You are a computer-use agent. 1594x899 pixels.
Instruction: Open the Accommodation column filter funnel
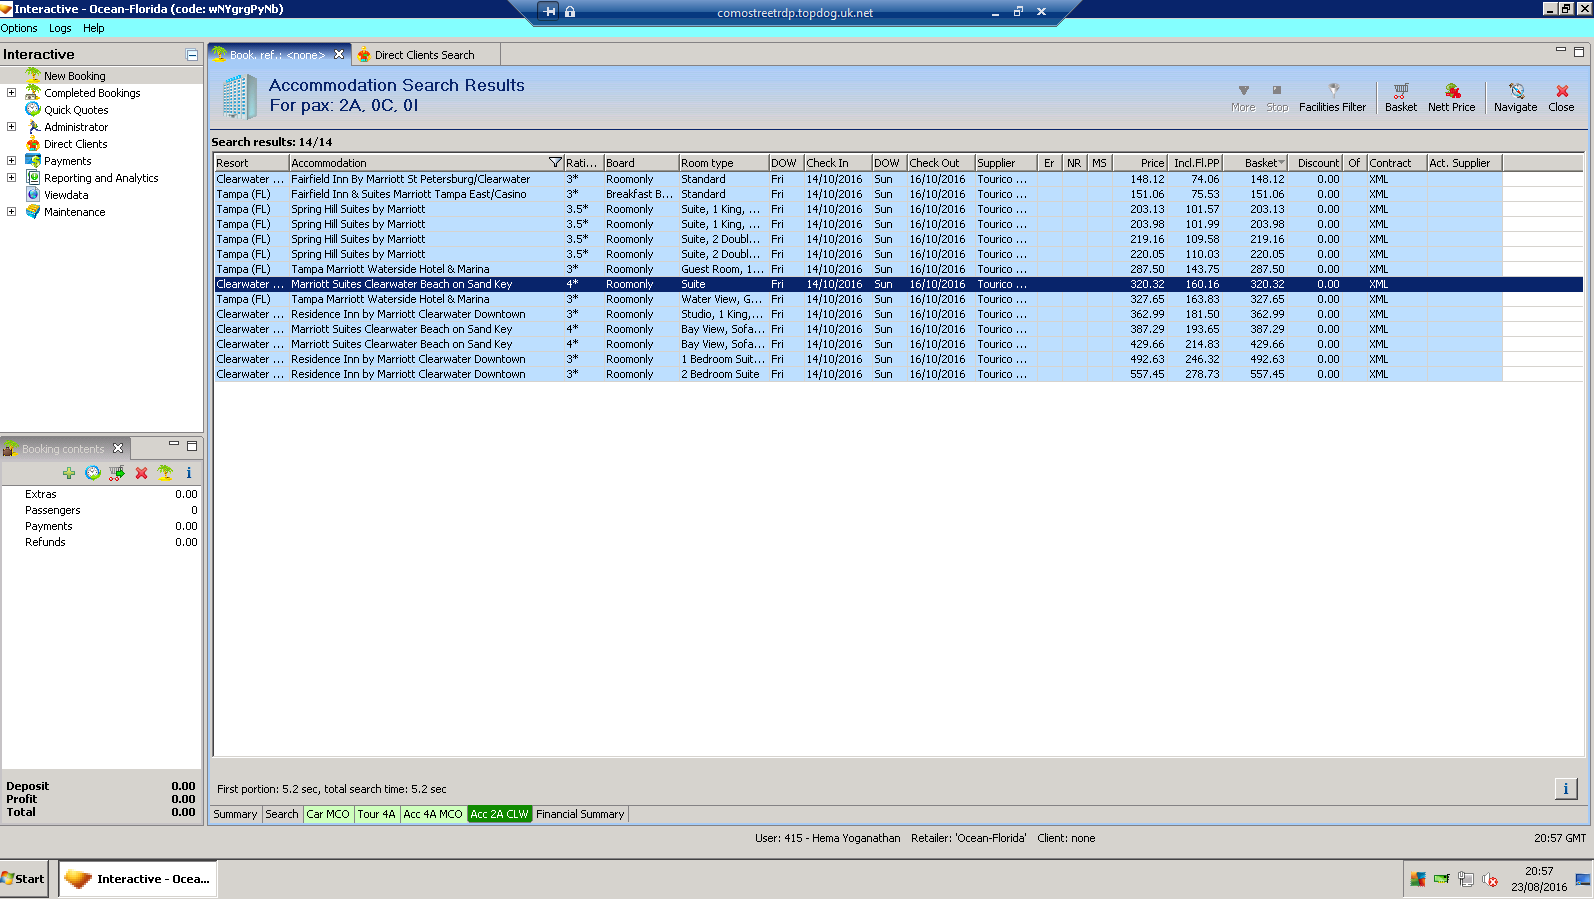(555, 163)
